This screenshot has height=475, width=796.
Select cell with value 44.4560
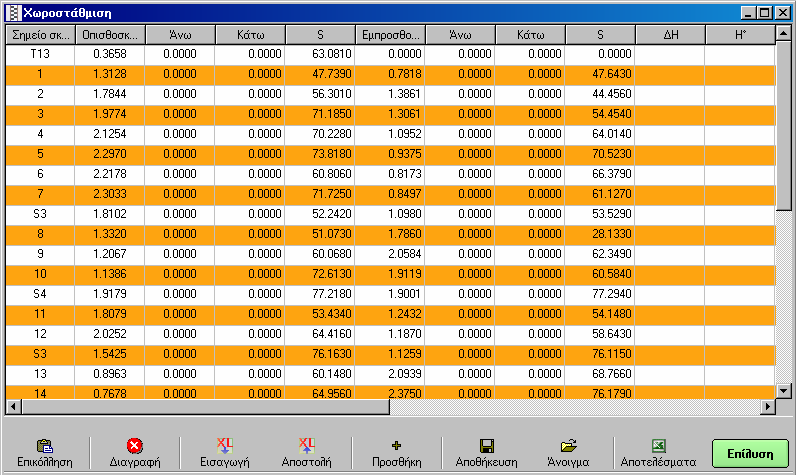coord(601,94)
